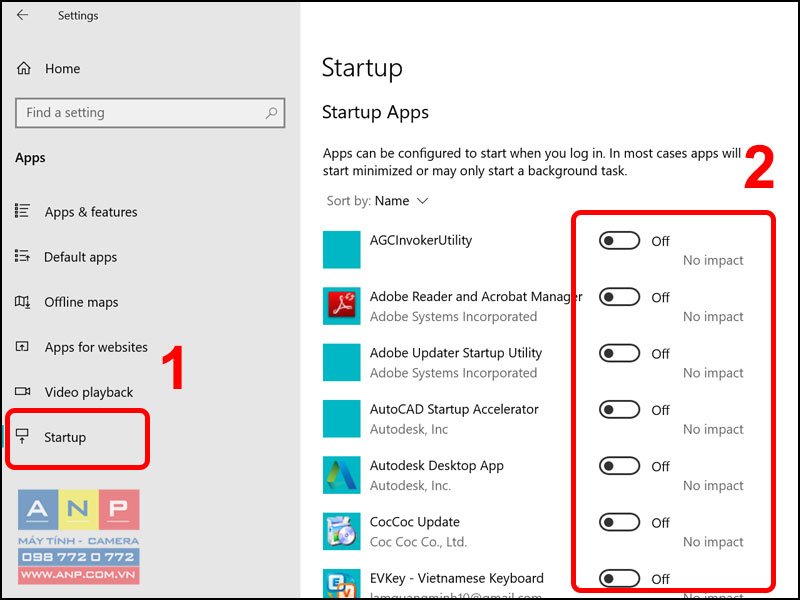Screen dimensions: 800x600
Task: Click the CocCoc Update app icon
Action: coord(341,531)
